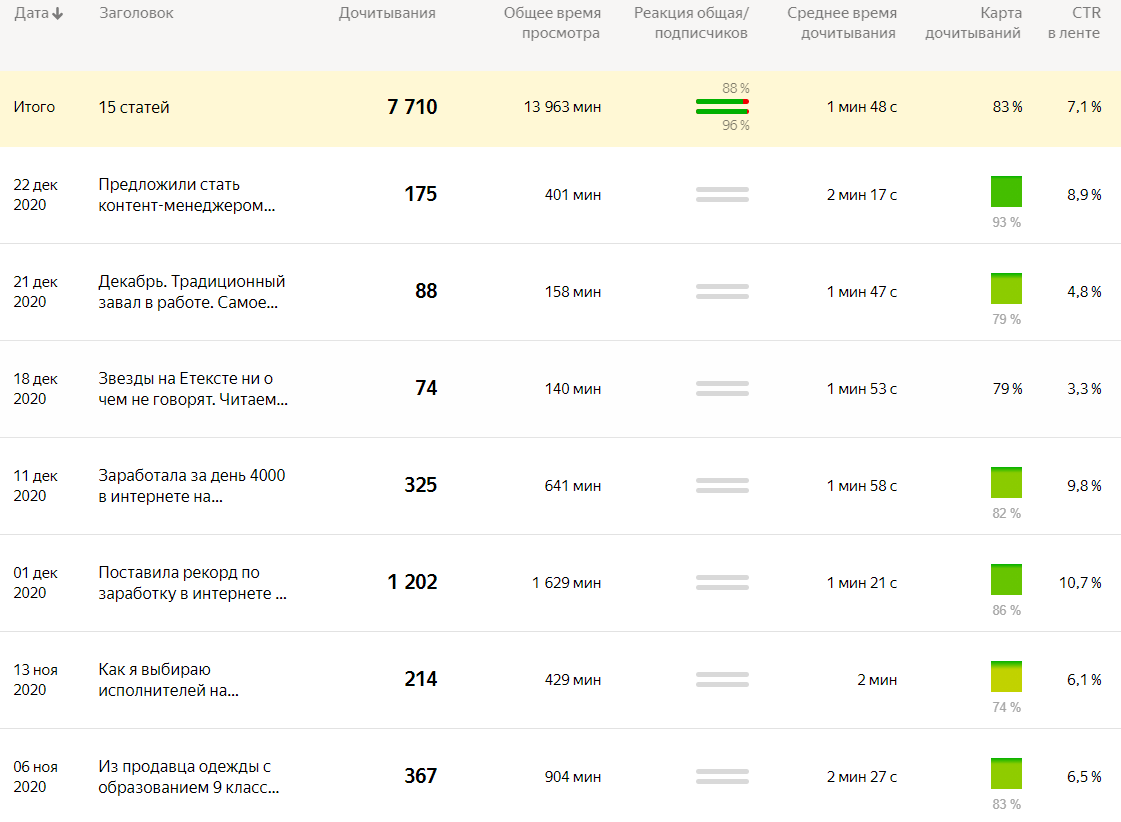Viewport: 1121px width, 822px height.
Task: Click the read-through map square for 06 ноя article
Action: [x=1006, y=774]
